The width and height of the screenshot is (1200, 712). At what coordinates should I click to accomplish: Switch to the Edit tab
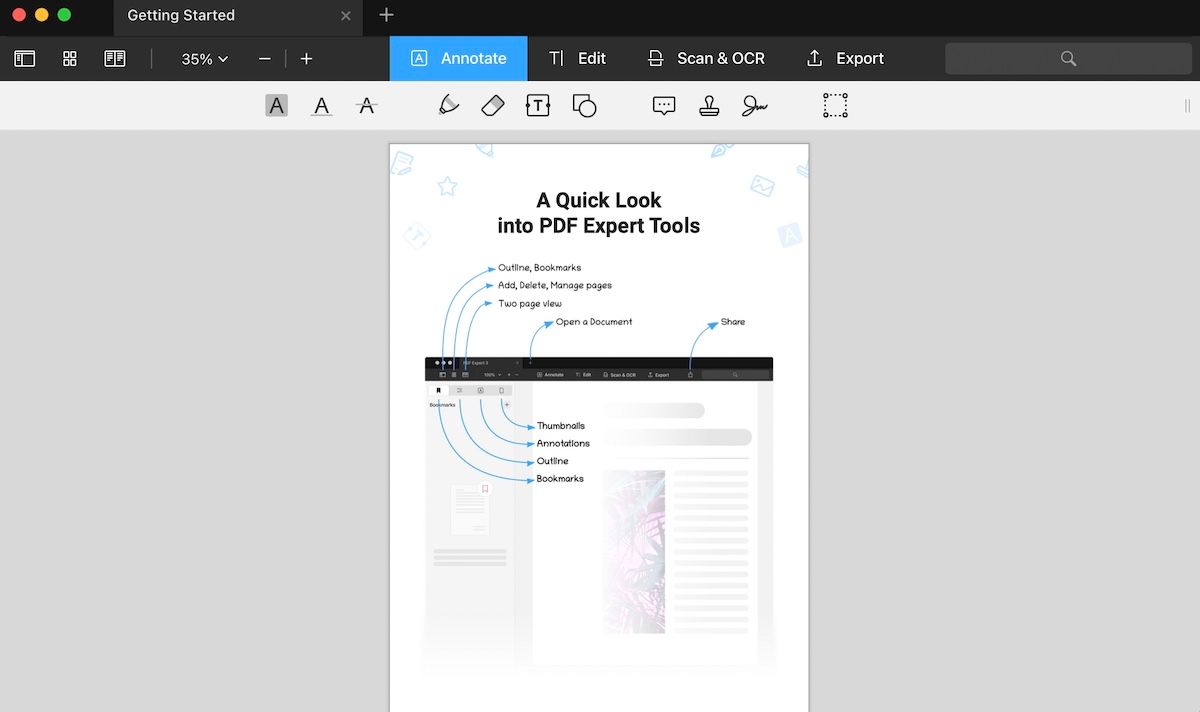[577, 58]
